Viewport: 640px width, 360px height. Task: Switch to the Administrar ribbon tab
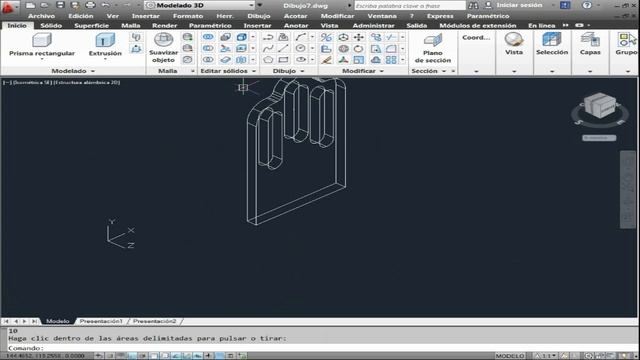pos(373,25)
